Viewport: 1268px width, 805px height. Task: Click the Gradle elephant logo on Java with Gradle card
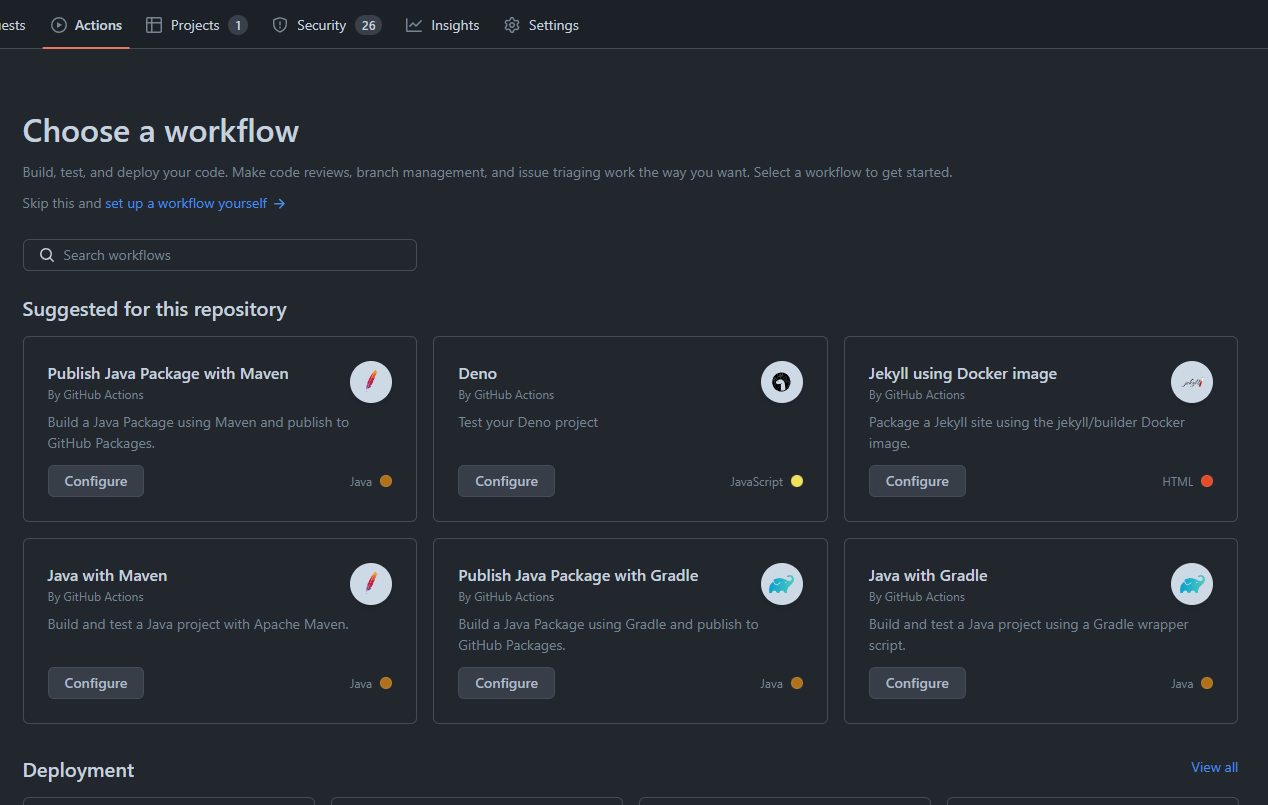pos(1192,584)
